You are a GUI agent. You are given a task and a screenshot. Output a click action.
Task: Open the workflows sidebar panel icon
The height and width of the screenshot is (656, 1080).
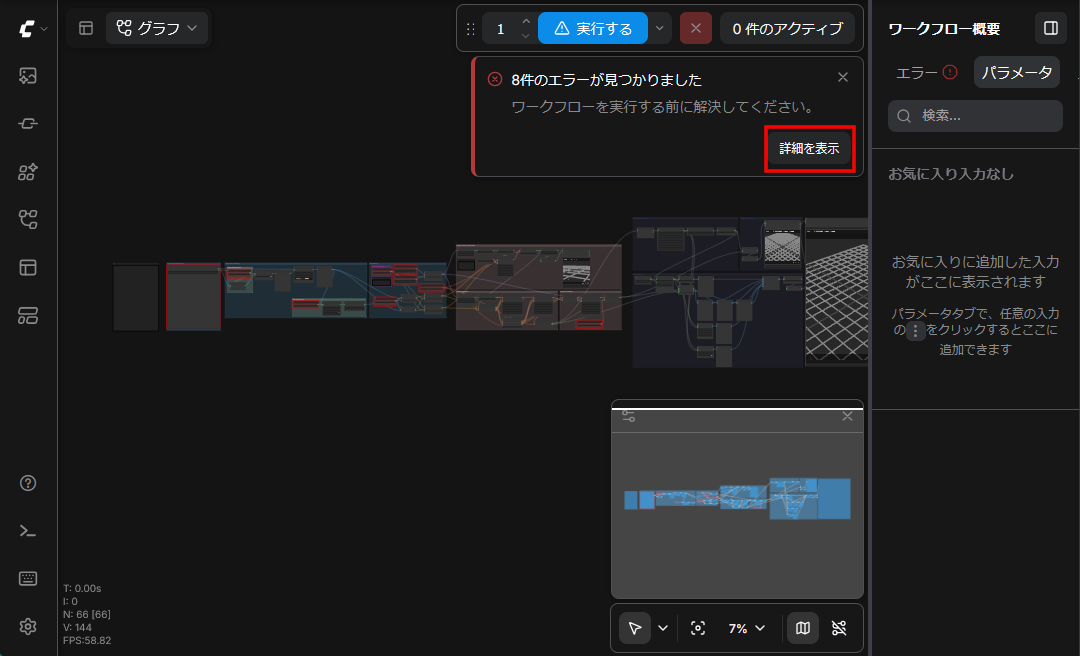[x=28, y=220]
